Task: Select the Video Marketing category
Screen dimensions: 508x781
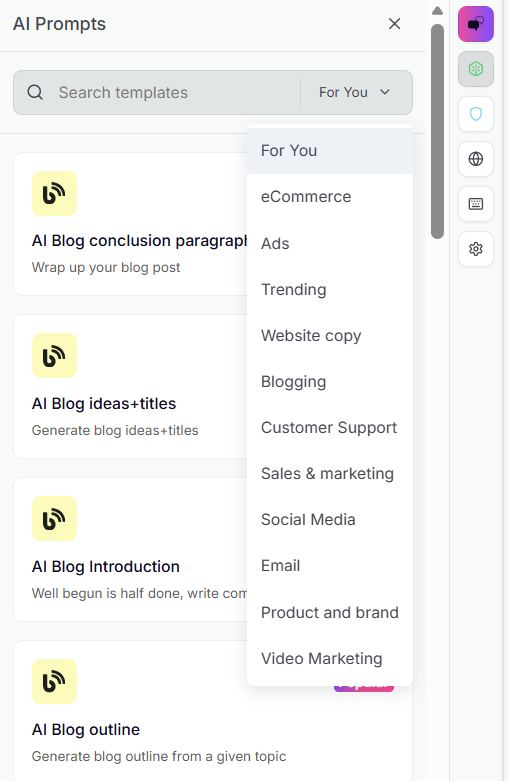Action: pos(330,658)
